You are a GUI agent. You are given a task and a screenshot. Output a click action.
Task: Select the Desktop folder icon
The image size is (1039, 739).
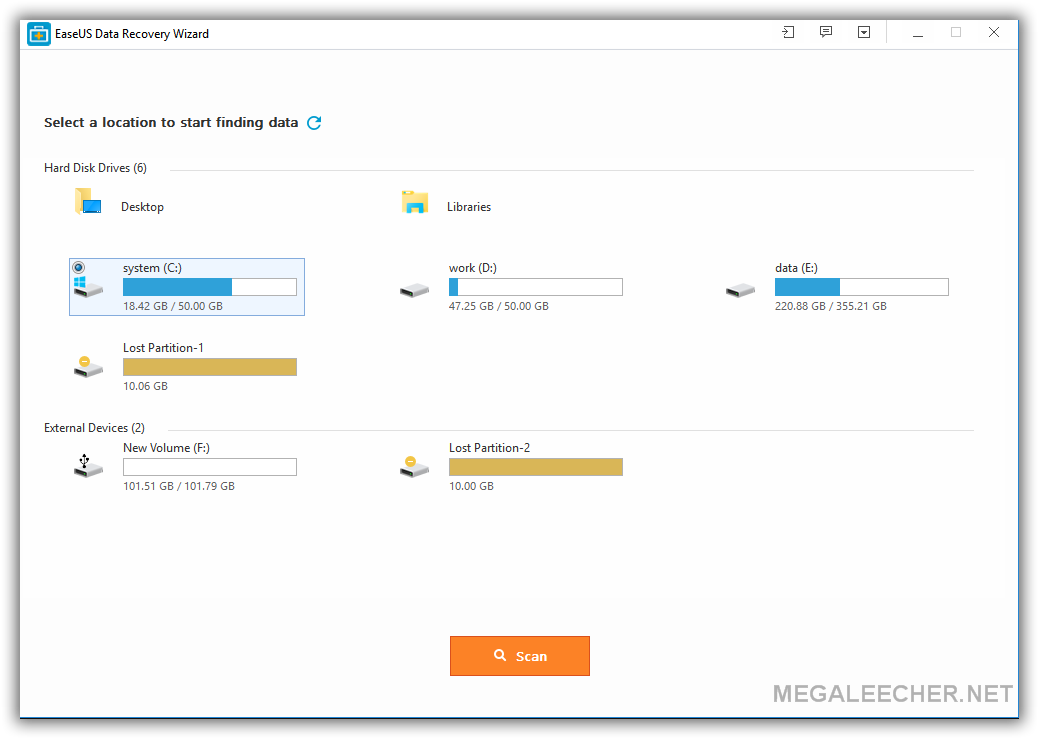[x=87, y=201]
